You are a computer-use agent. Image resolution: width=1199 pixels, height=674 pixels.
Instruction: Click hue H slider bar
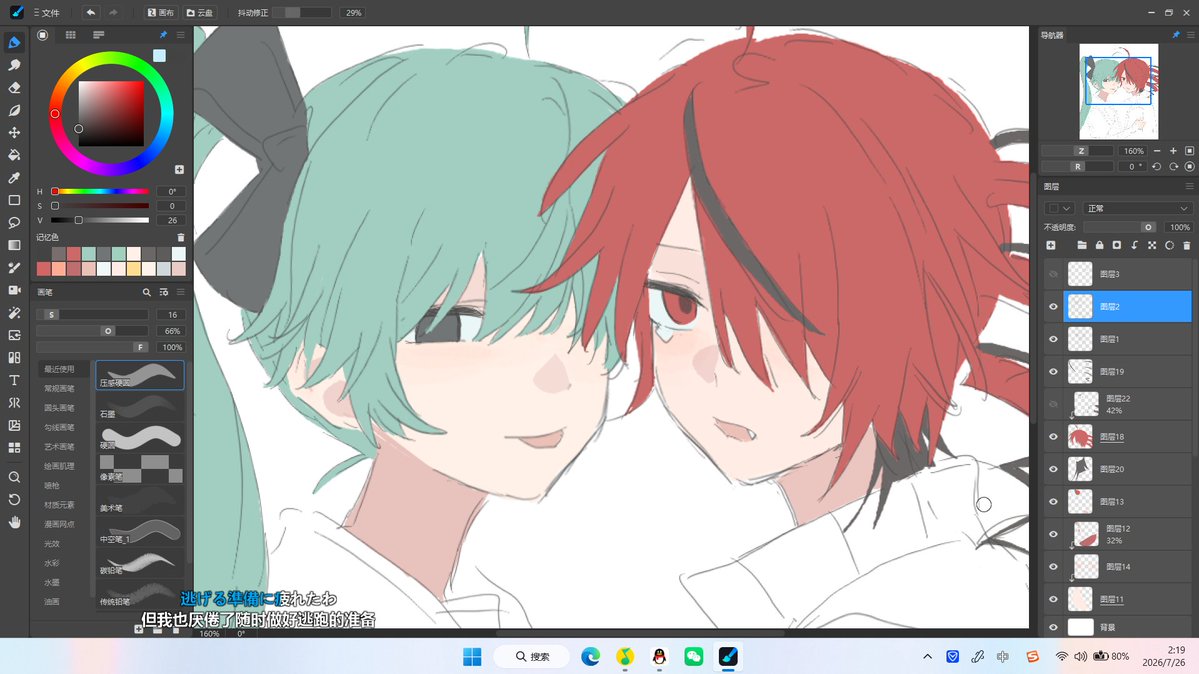coord(99,191)
